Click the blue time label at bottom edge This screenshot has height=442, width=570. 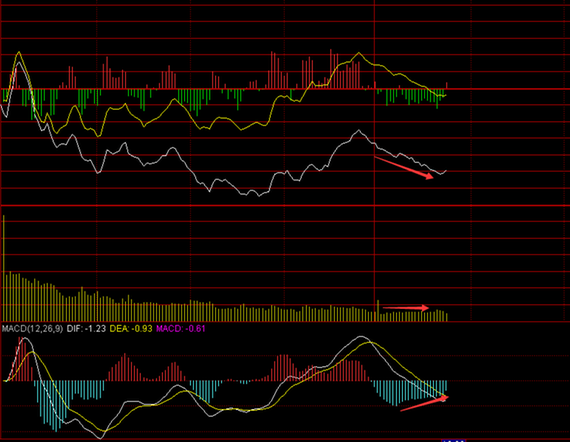453,440
